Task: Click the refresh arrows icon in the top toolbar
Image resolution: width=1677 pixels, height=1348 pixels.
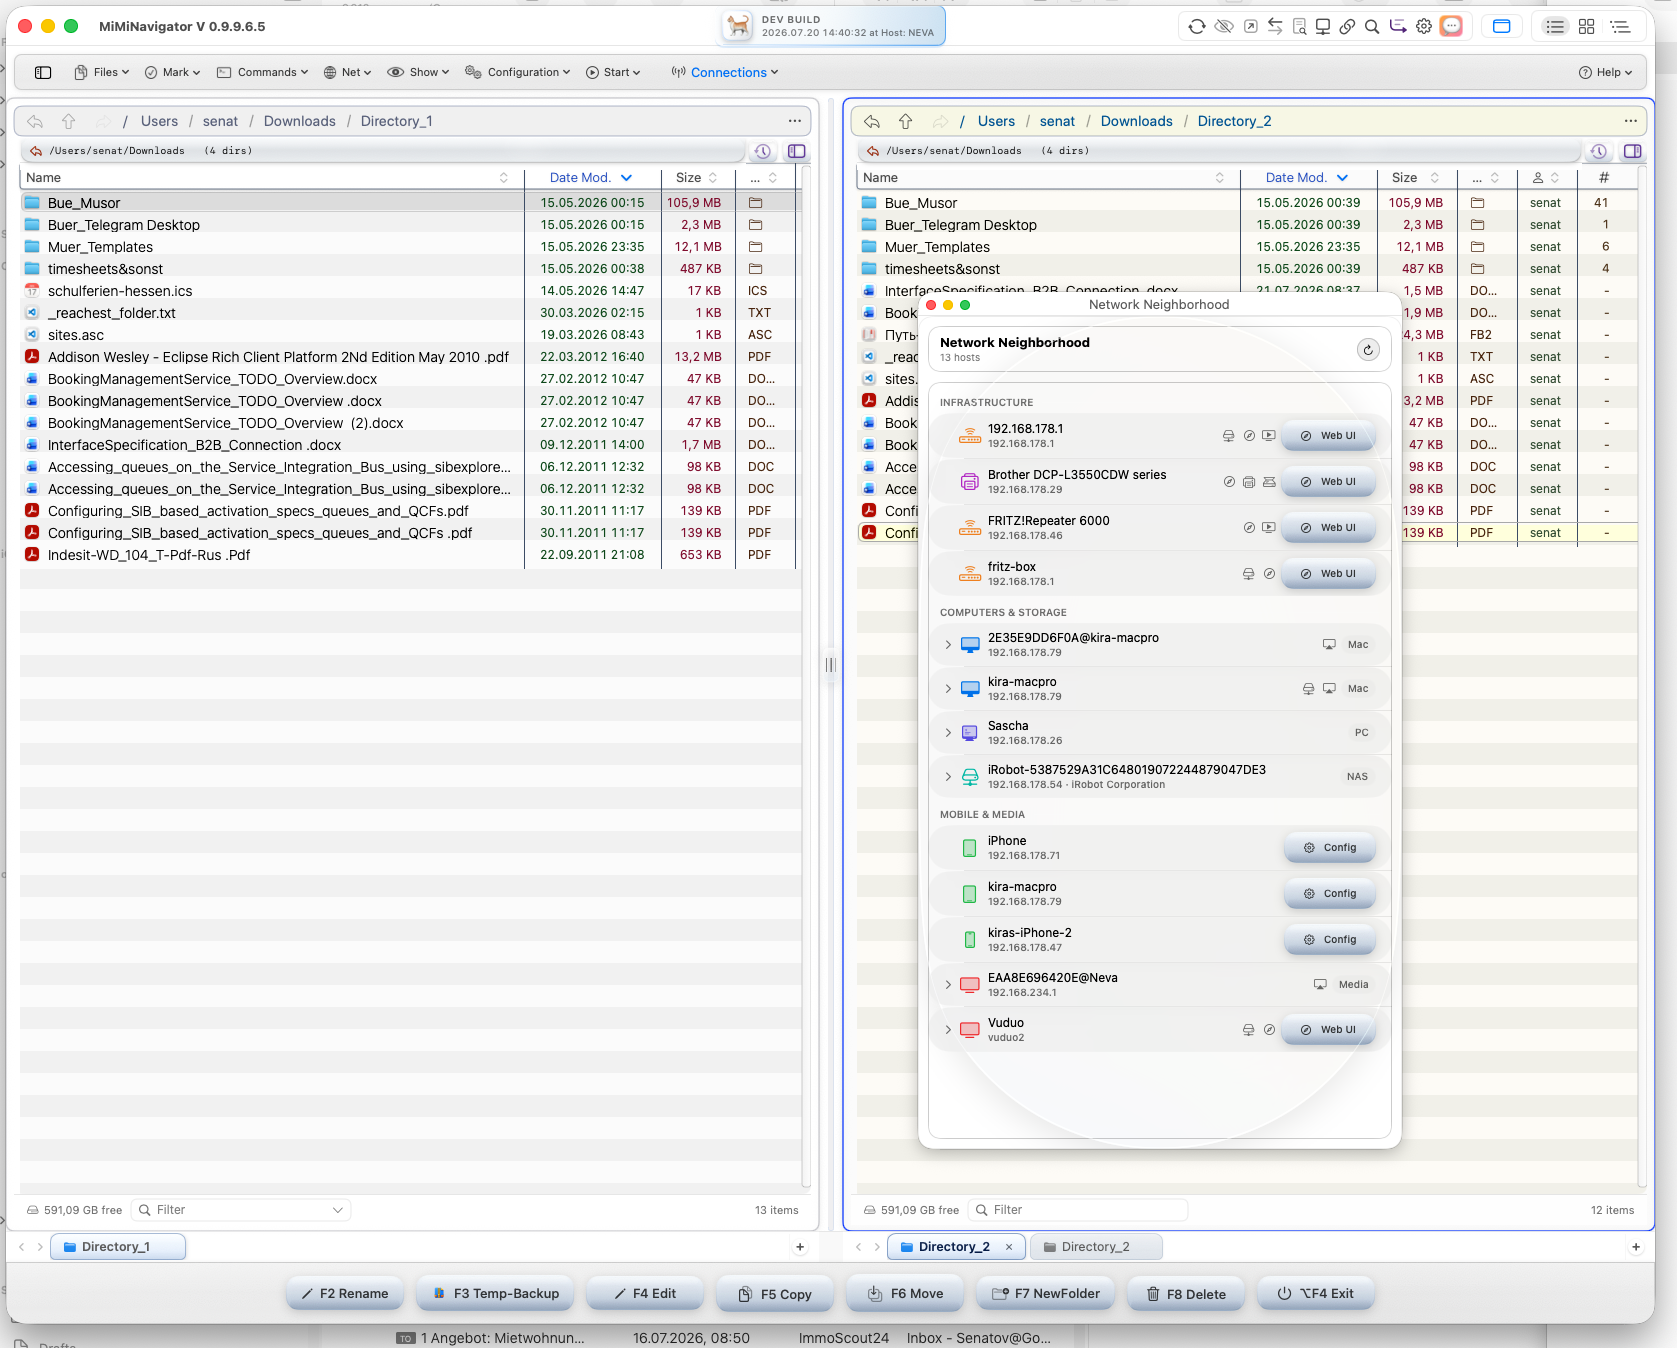Action: pos(1197,27)
